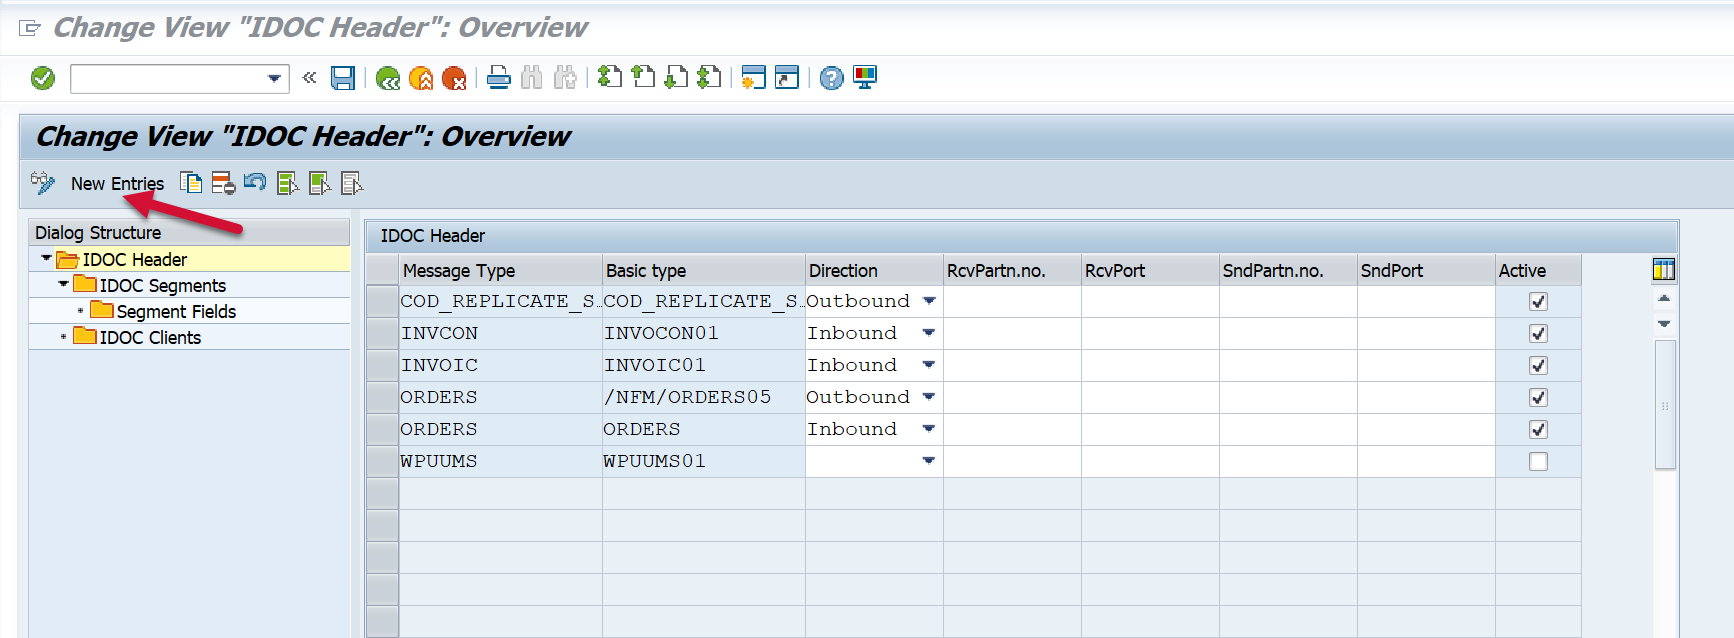Screen dimensions: 1734x638
Task: Click the Delete row icon
Action: 223,183
